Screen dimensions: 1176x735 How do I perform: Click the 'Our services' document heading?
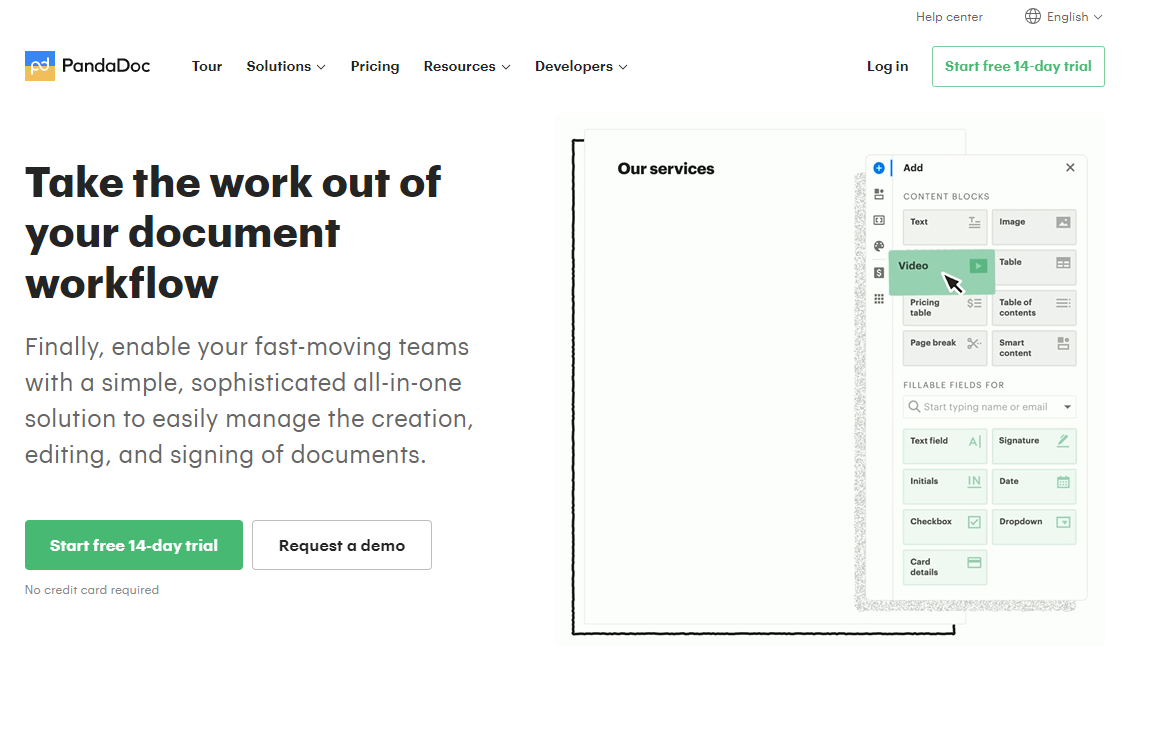pyautogui.click(x=666, y=169)
